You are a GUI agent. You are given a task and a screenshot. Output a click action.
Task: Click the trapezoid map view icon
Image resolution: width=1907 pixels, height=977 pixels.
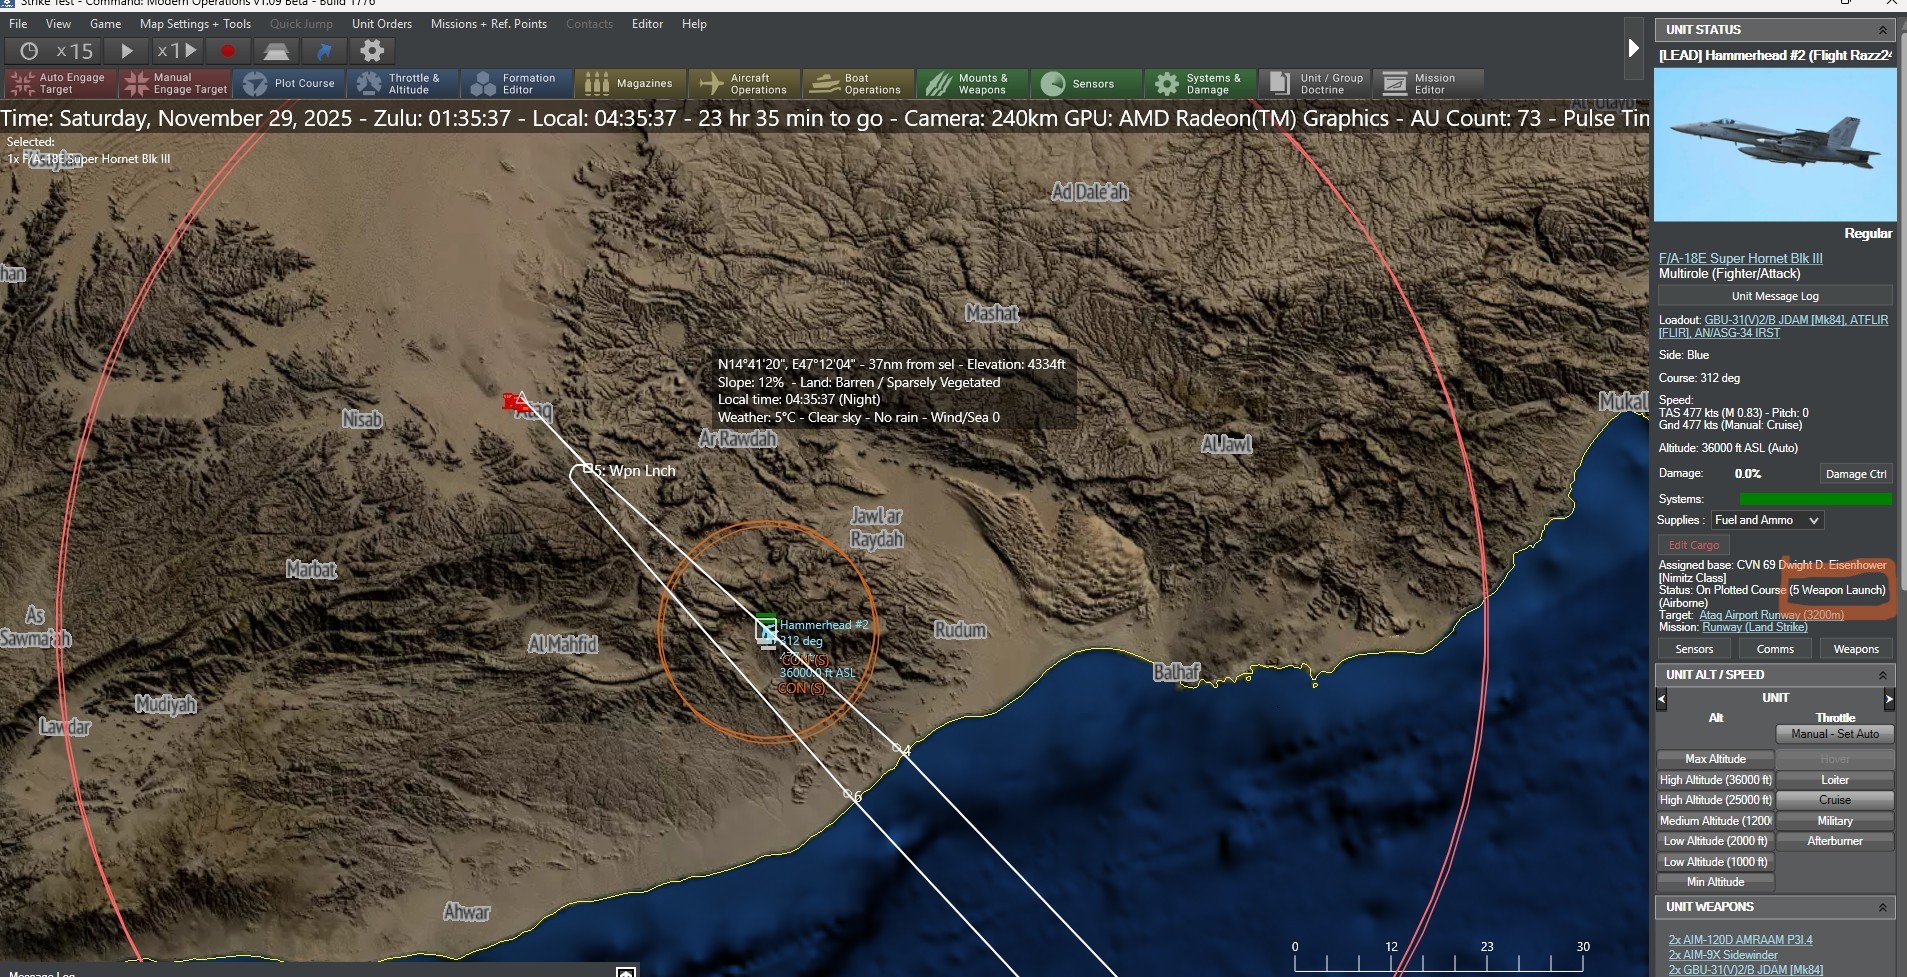276,51
